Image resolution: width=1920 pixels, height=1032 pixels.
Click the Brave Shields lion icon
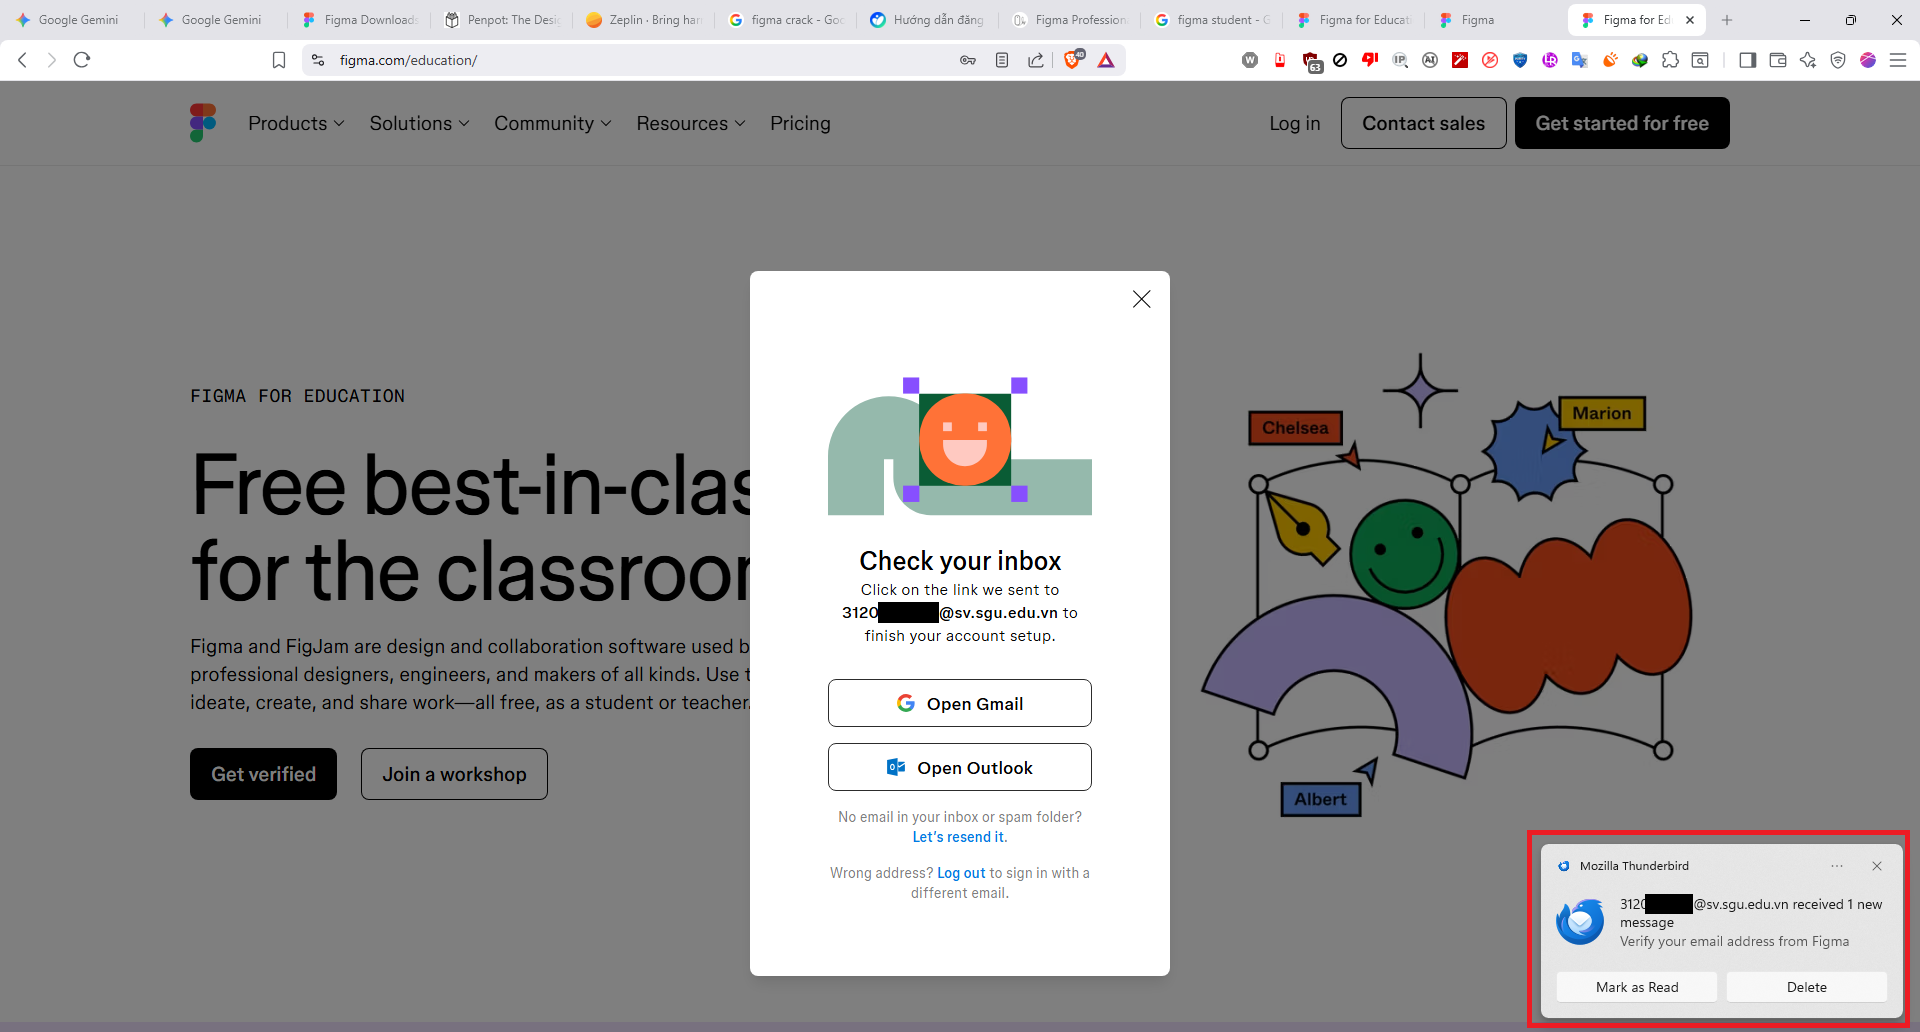pyautogui.click(x=1072, y=60)
